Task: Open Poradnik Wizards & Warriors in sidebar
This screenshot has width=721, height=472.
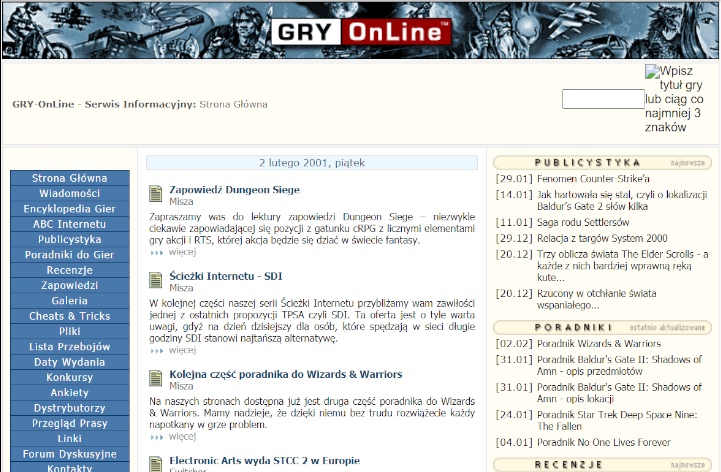Action: pyautogui.click(x=599, y=343)
